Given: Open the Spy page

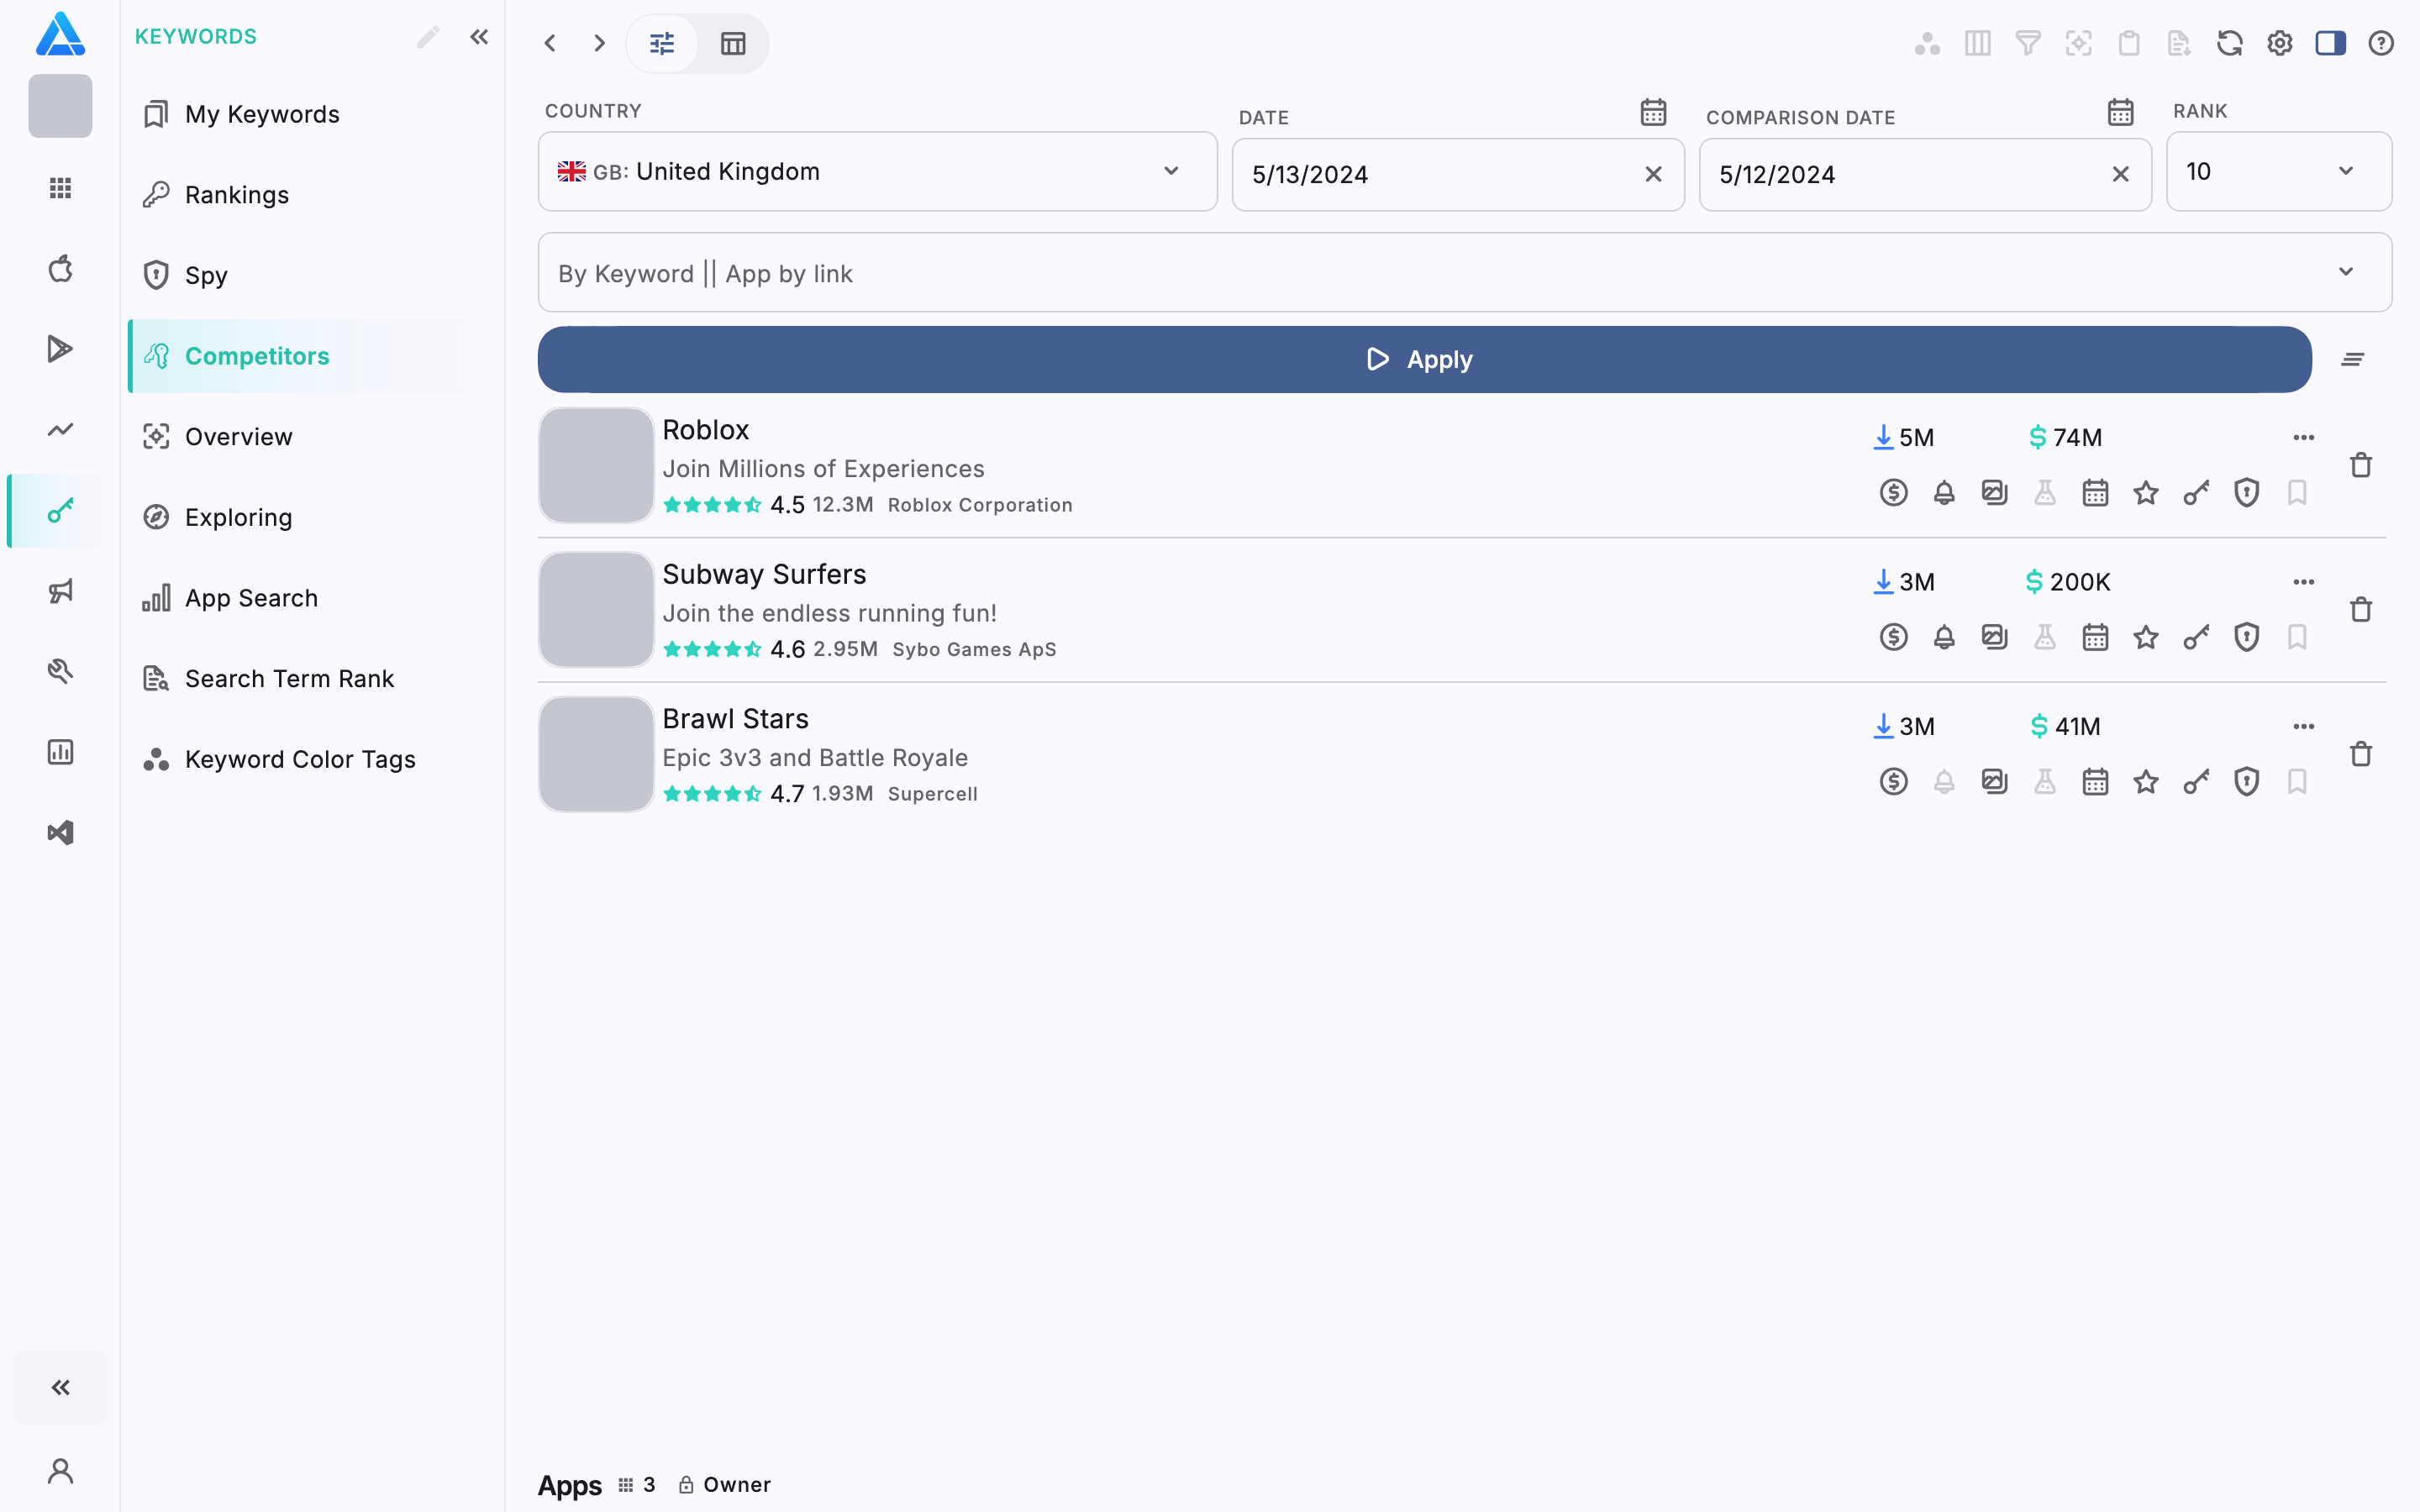Looking at the screenshot, I should (310, 275).
